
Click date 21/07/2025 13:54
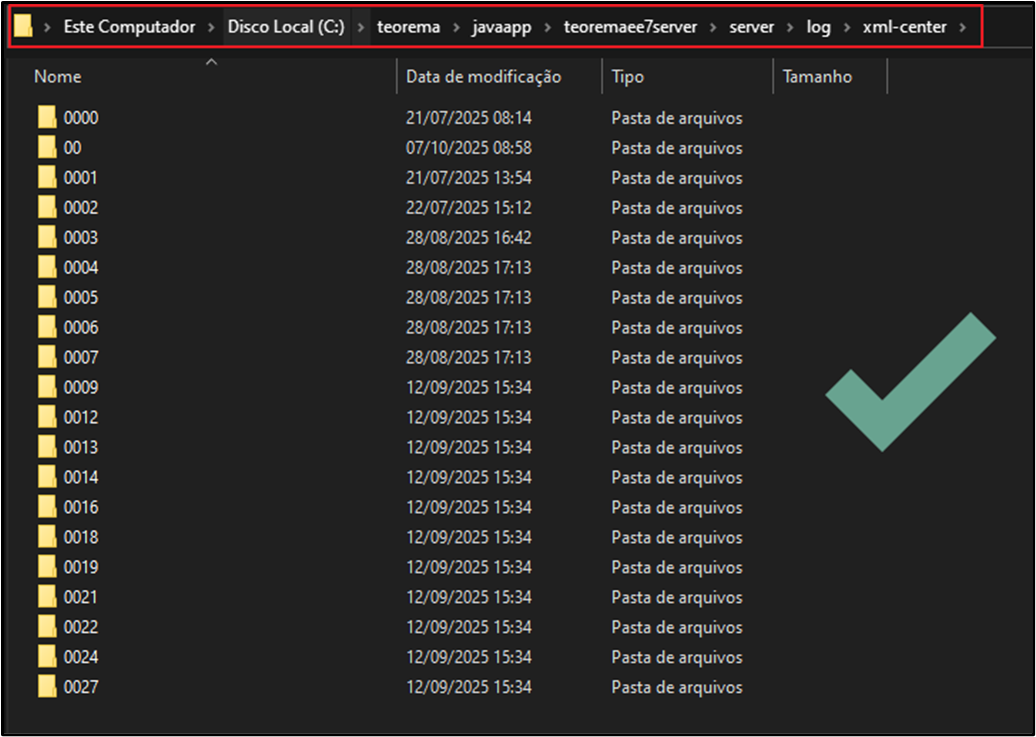point(469,178)
